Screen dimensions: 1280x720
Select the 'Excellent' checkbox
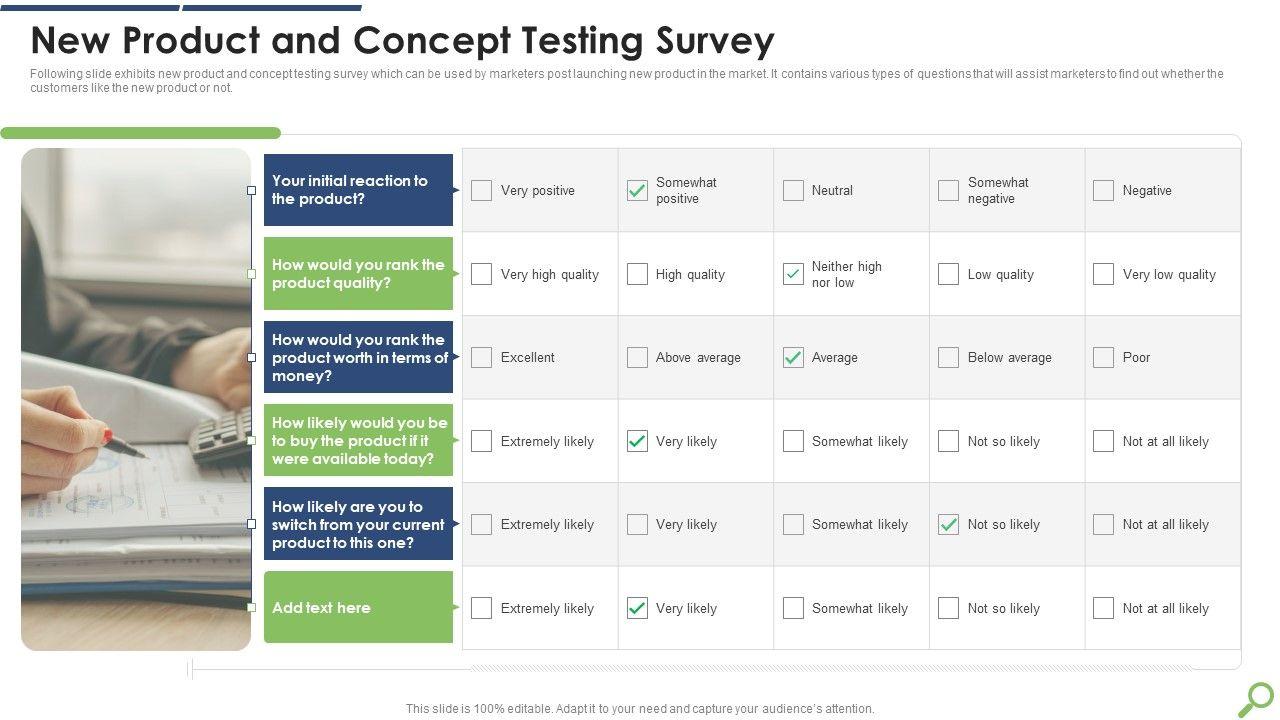pos(482,357)
